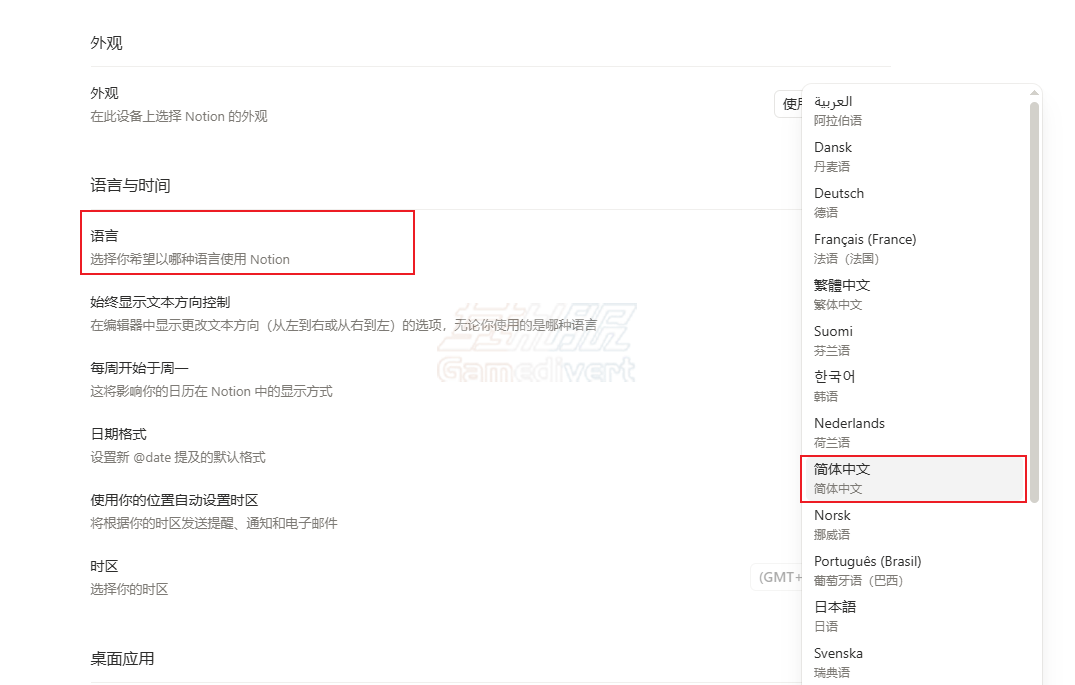Open the 外观 appearance dropdown button
The height and width of the screenshot is (685, 1075).
pos(792,103)
